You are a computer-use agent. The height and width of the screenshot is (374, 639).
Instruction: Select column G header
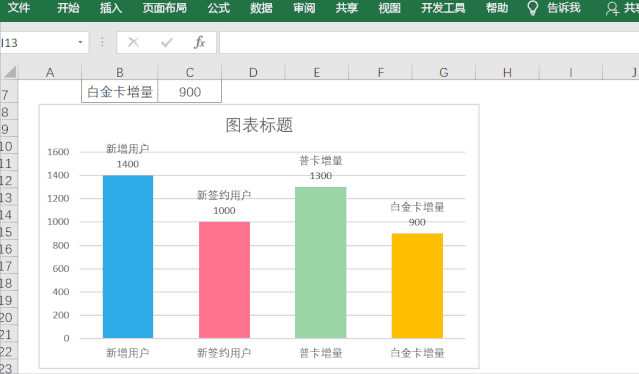click(444, 72)
